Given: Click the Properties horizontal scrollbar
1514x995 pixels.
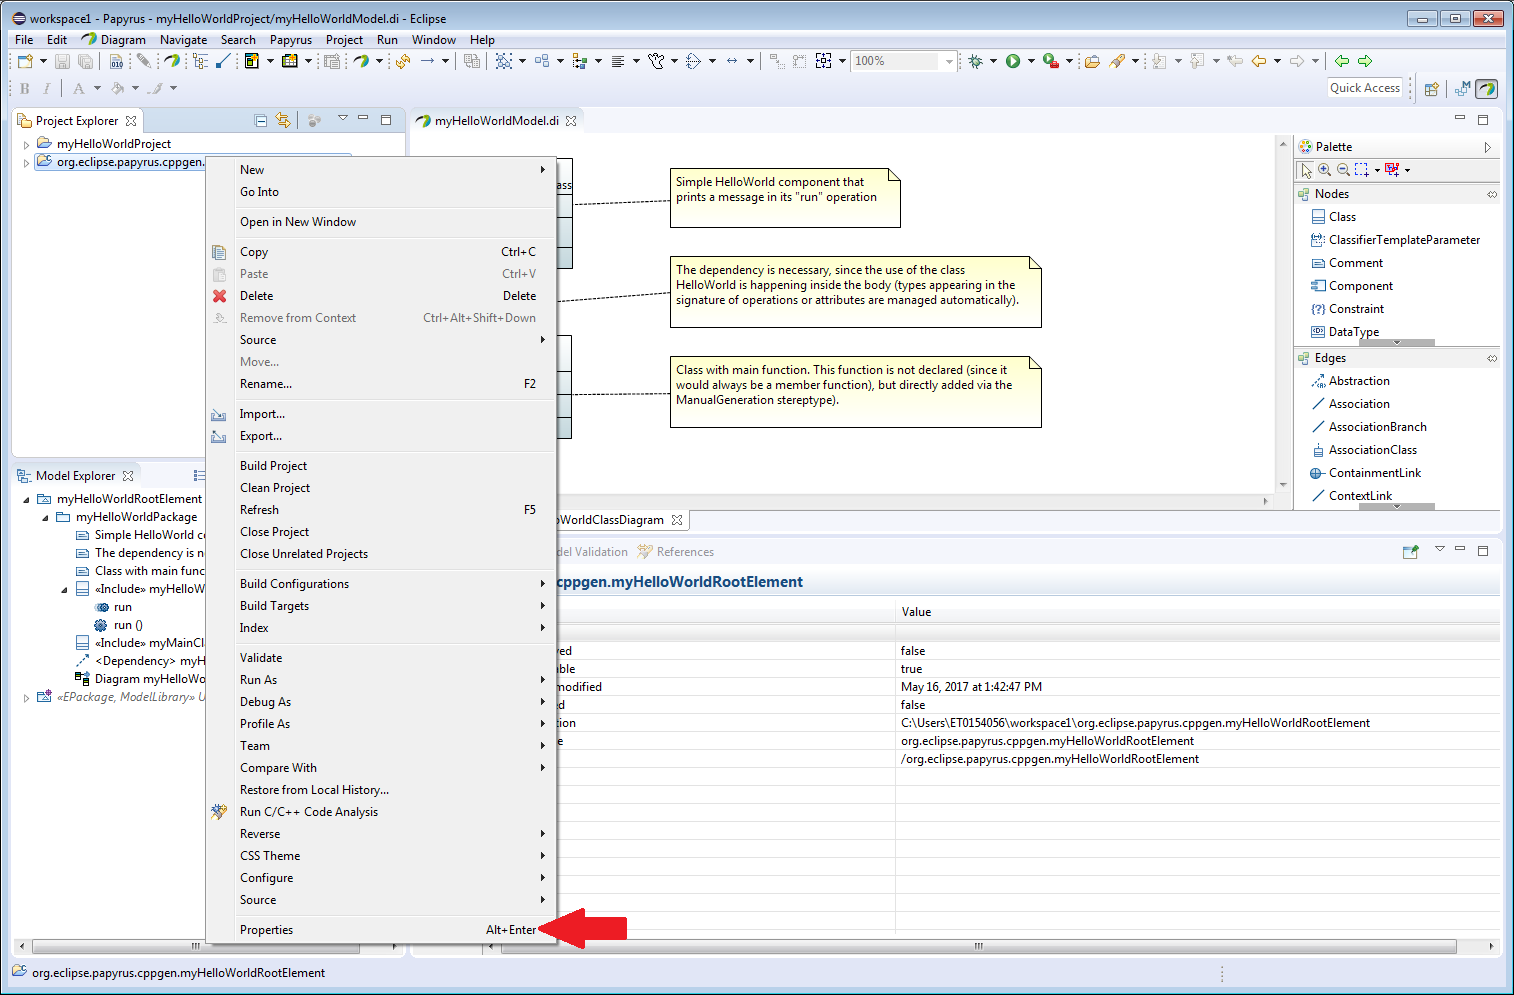Looking at the screenshot, I should pyautogui.click(x=978, y=946).
